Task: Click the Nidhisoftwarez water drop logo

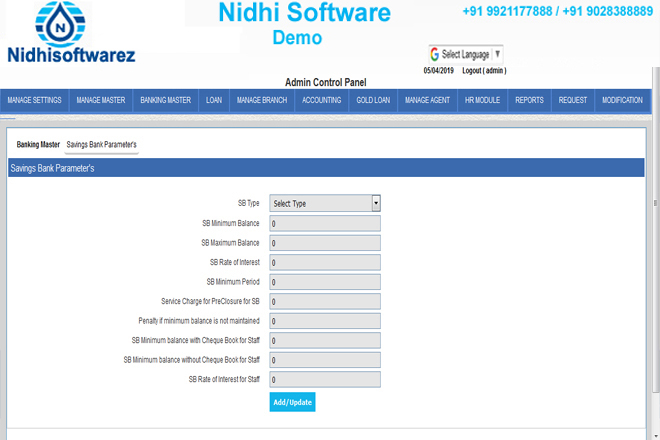Action: pyautogui.click(x=60, y=24)
